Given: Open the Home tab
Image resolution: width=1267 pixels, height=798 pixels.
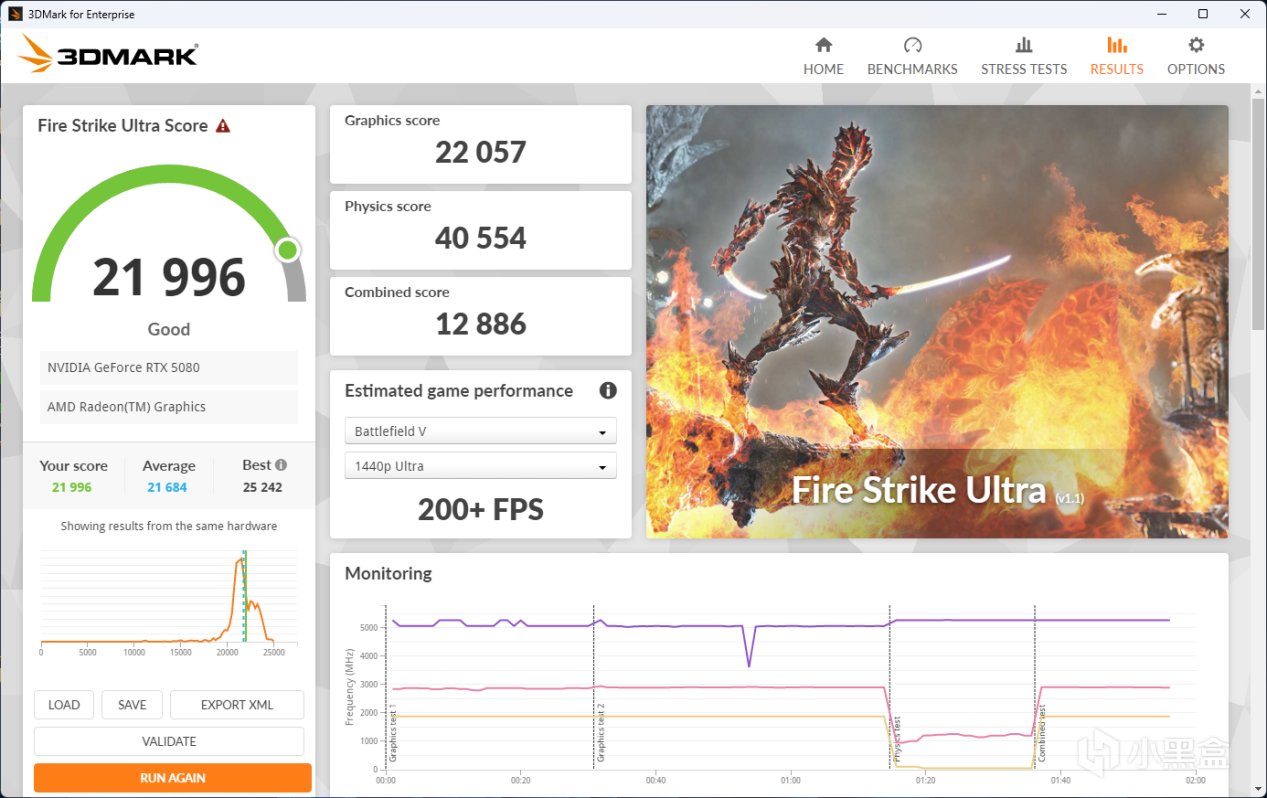Looking at the screenshot, I should [x=823, y=57].
